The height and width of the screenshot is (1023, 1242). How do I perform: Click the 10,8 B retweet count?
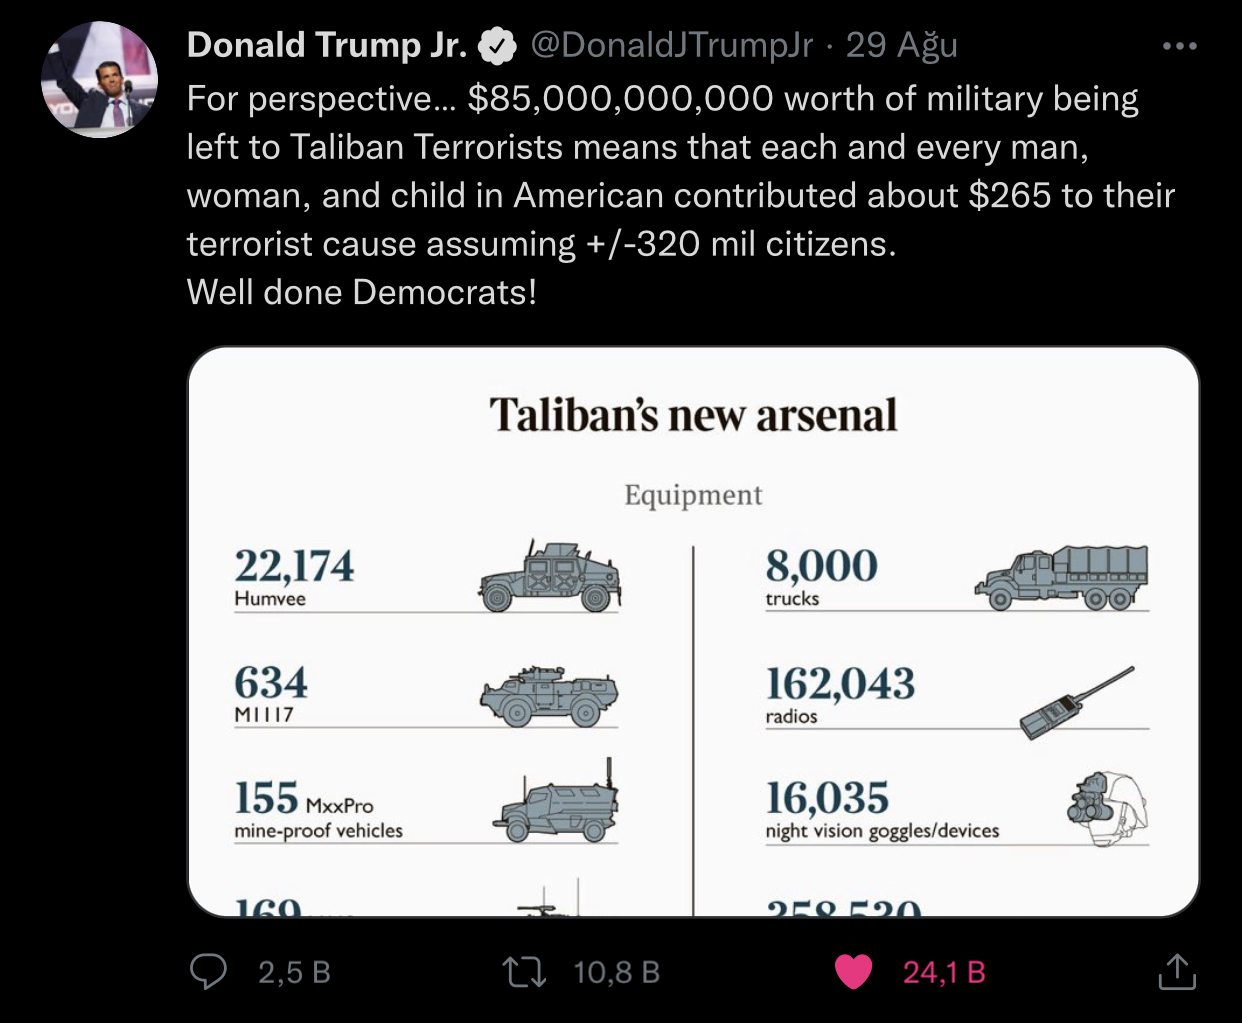pos(616,972)
